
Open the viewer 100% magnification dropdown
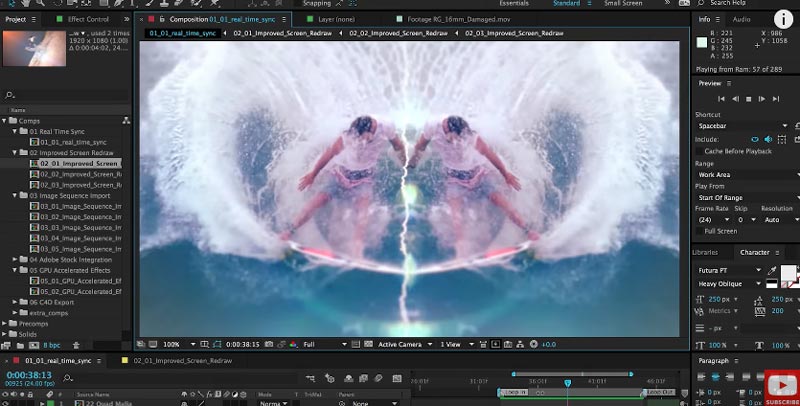pos(179,345)
